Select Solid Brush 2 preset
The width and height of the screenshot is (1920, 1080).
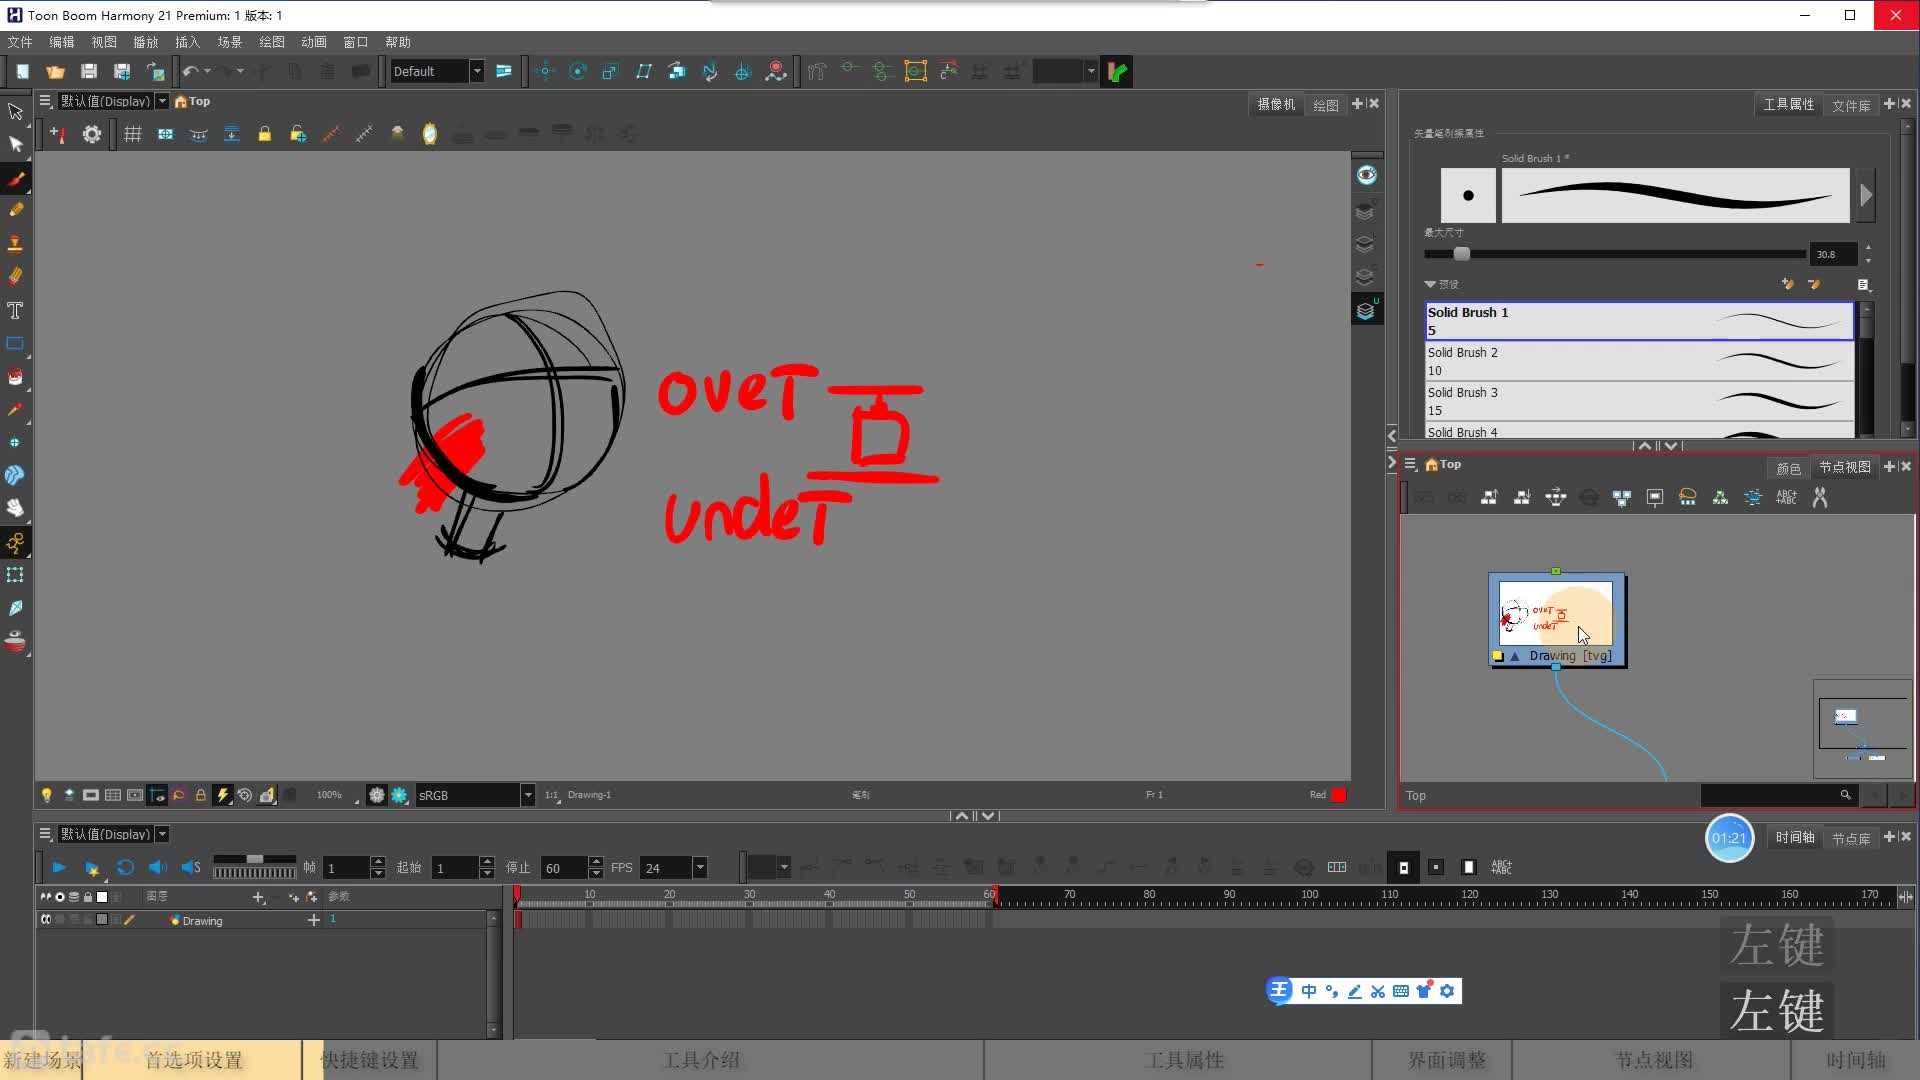pos(1640,361)
